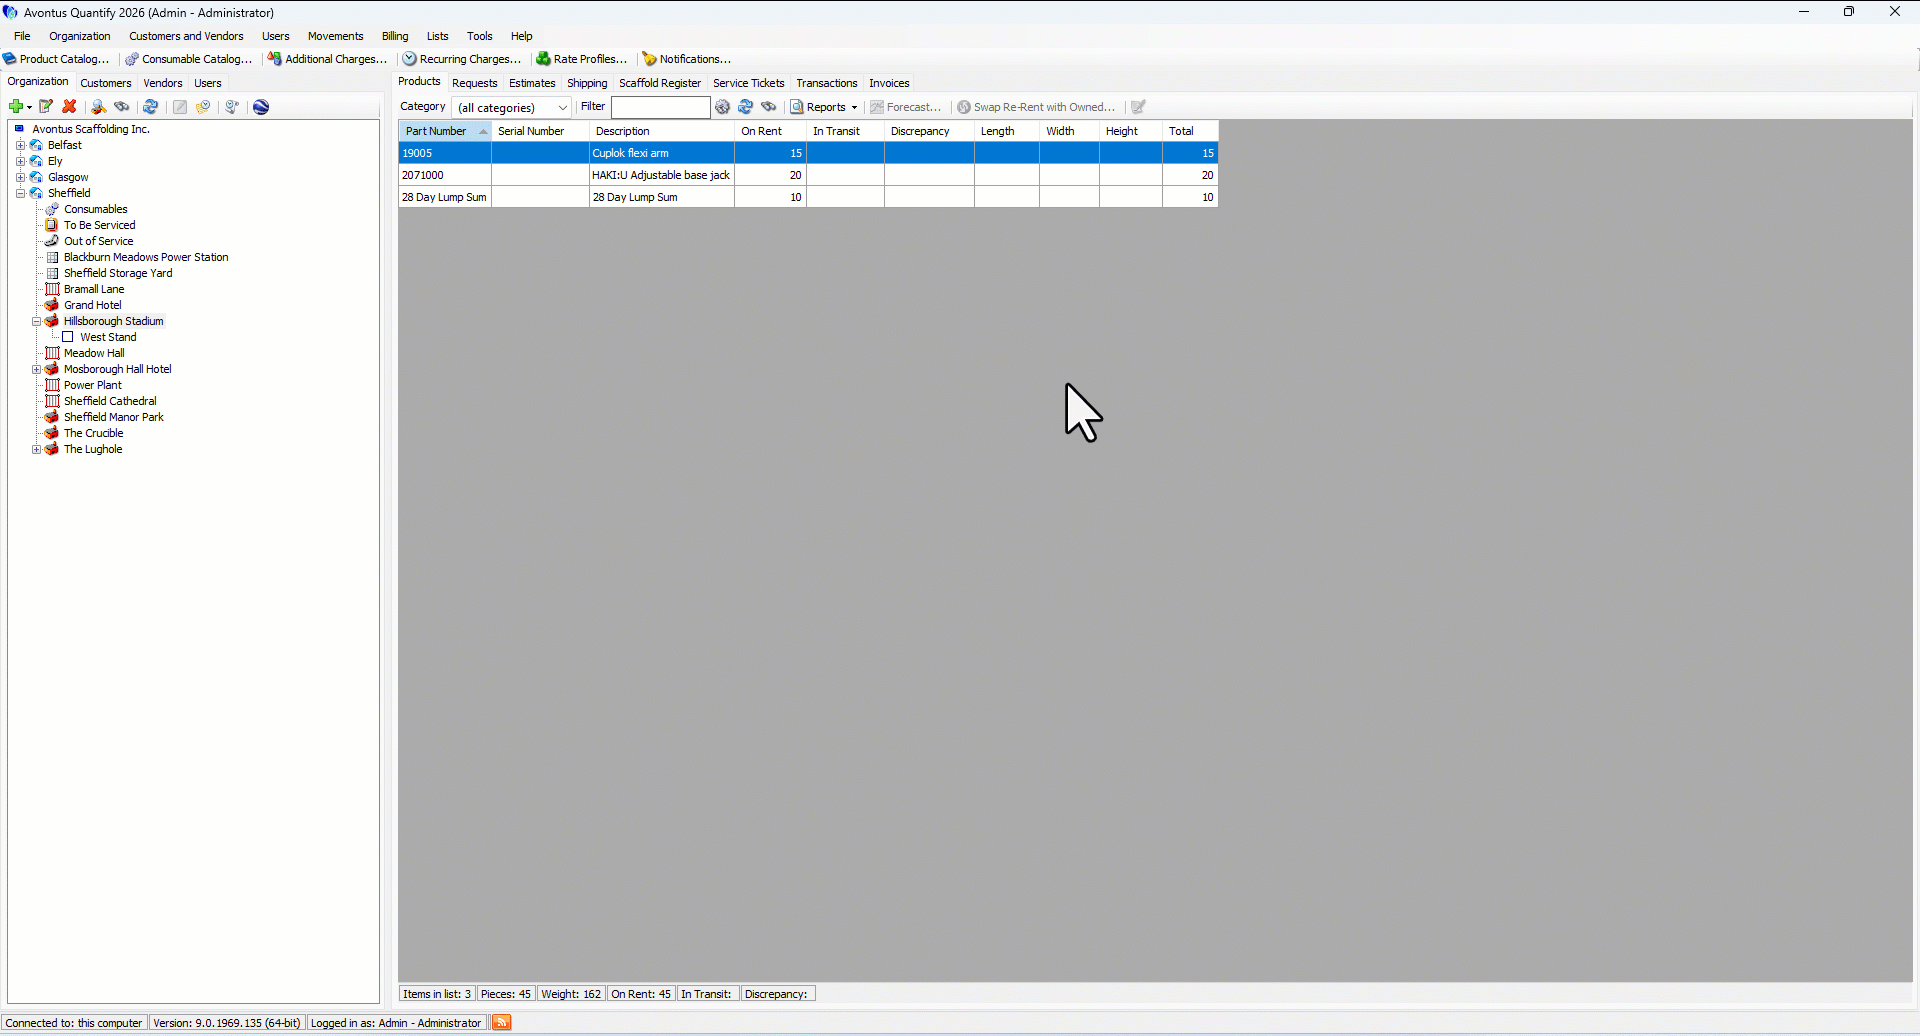Click the Forecast button
The height and width of the screenshot is (1036, 1920).
(906, 107)
